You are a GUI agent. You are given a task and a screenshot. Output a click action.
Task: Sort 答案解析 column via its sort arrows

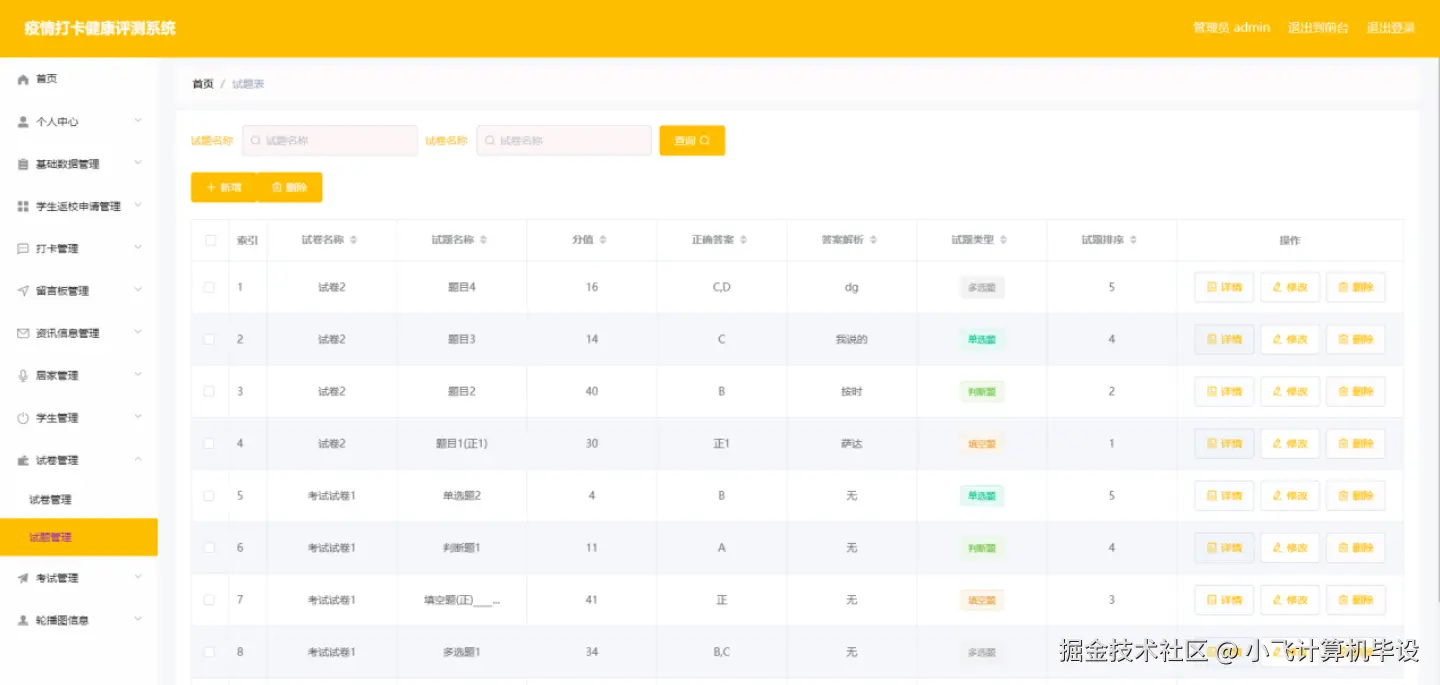tap(873, 240)
